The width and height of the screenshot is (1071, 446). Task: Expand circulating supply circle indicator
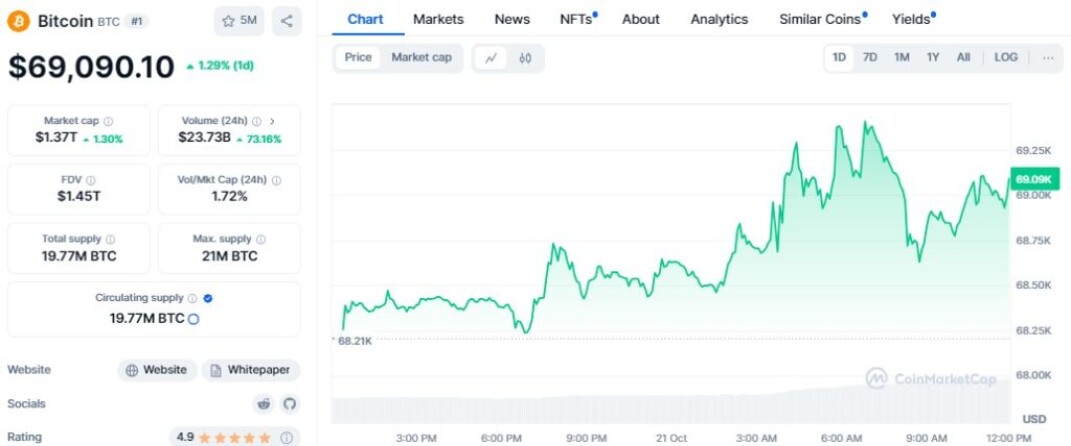click(193, 319)
